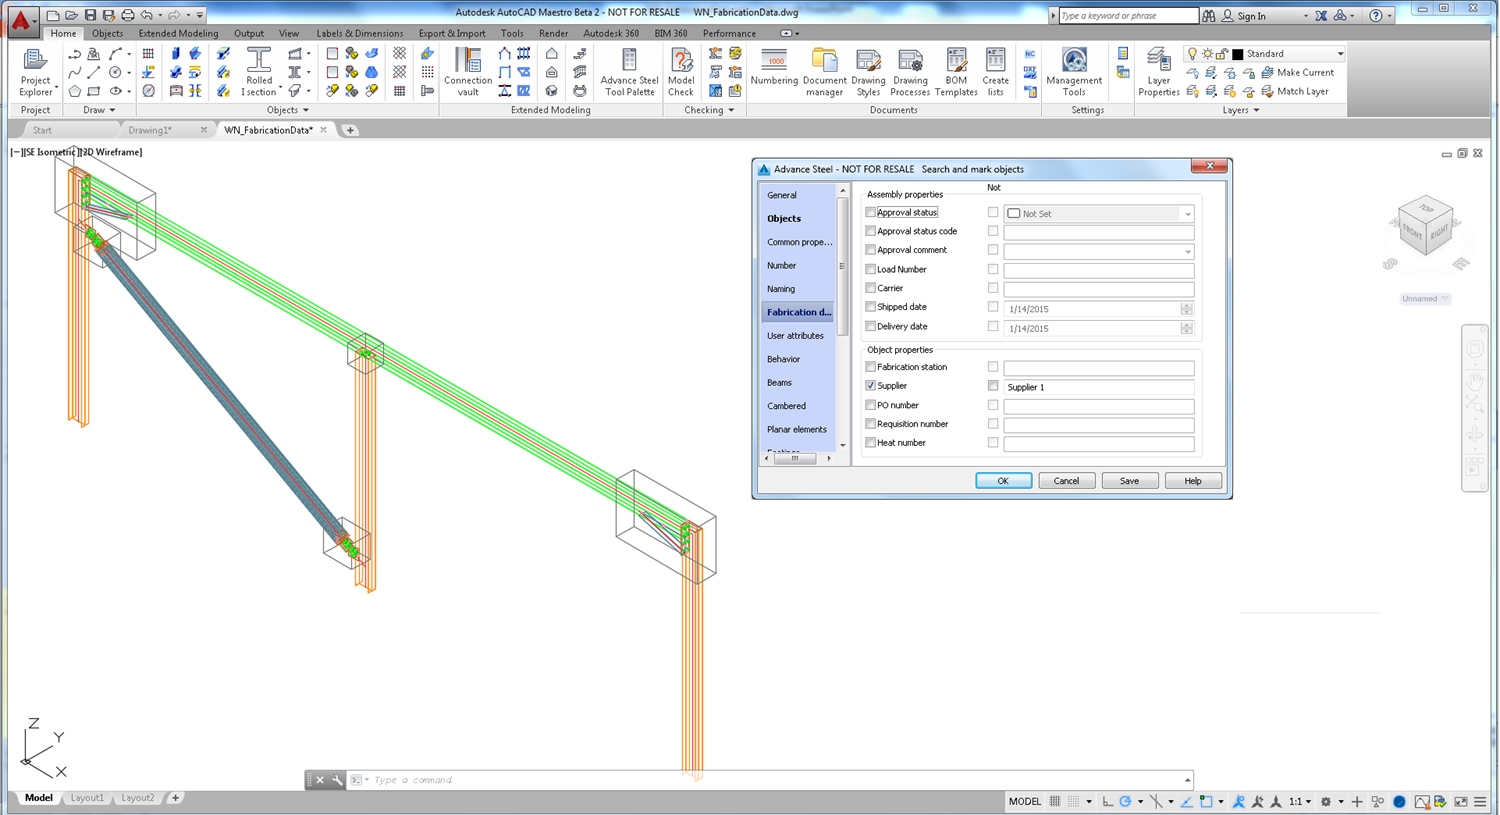Click the Match Layer icon
Screen dimensions: 1500x815
pos(1267,91)
